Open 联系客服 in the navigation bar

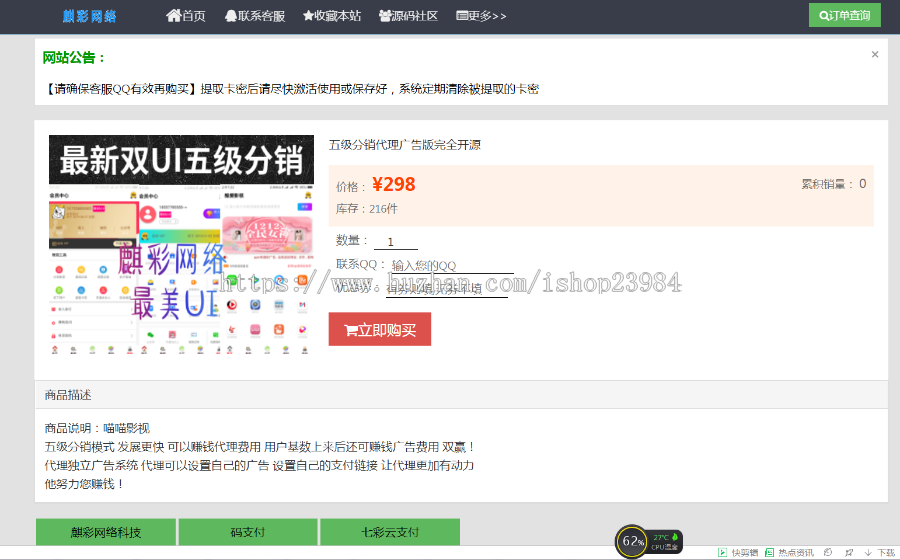pos(255,16)
